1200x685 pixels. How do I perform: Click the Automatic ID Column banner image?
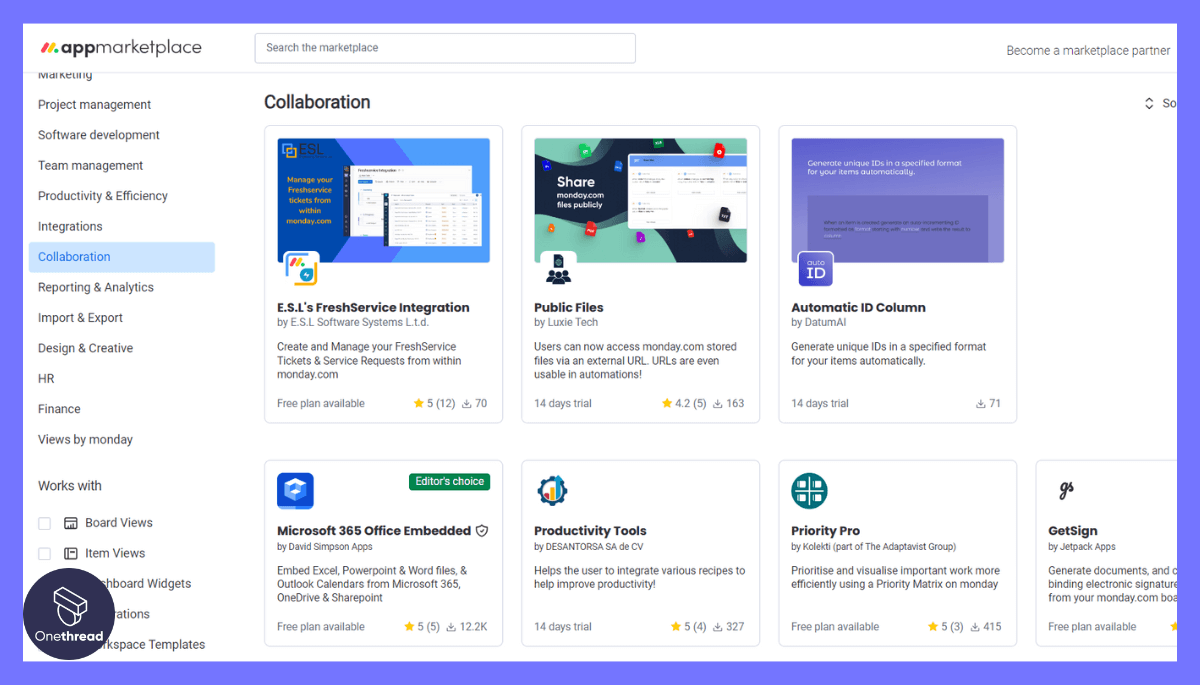pyautogui.click(x=898, y=200)
